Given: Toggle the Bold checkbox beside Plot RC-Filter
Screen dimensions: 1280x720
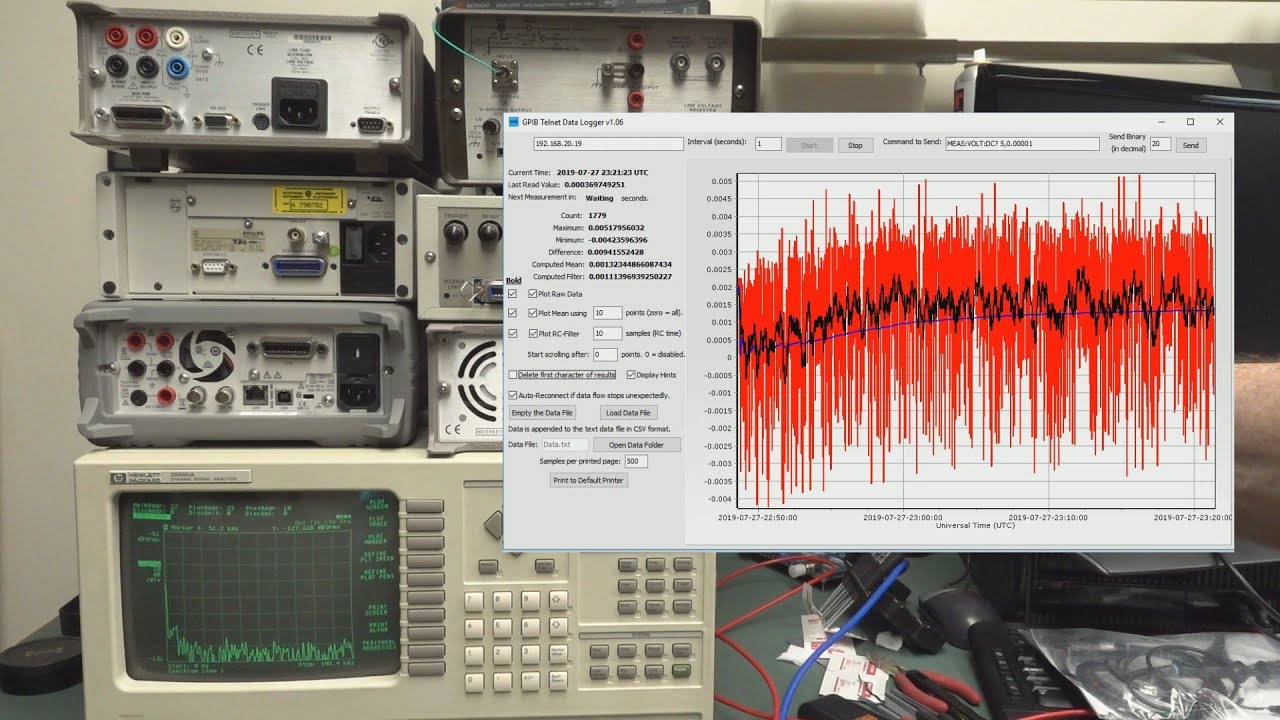Looking at the screenshot, I should point(513,334).
